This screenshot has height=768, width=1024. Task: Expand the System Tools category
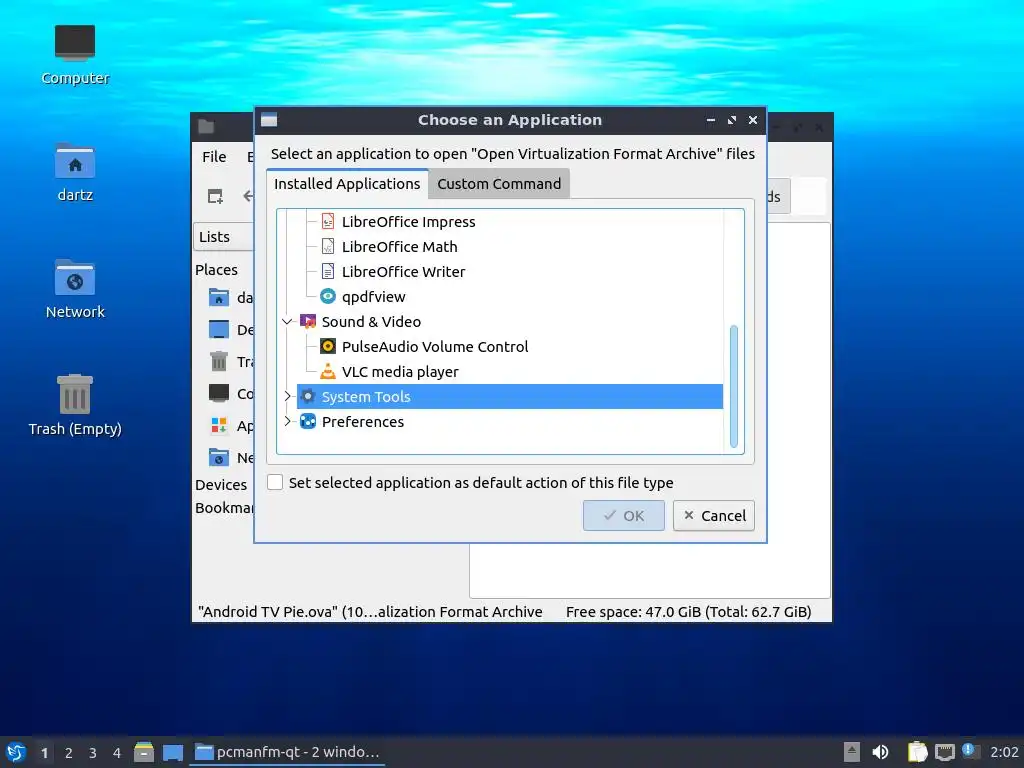[x=287, y=396]
